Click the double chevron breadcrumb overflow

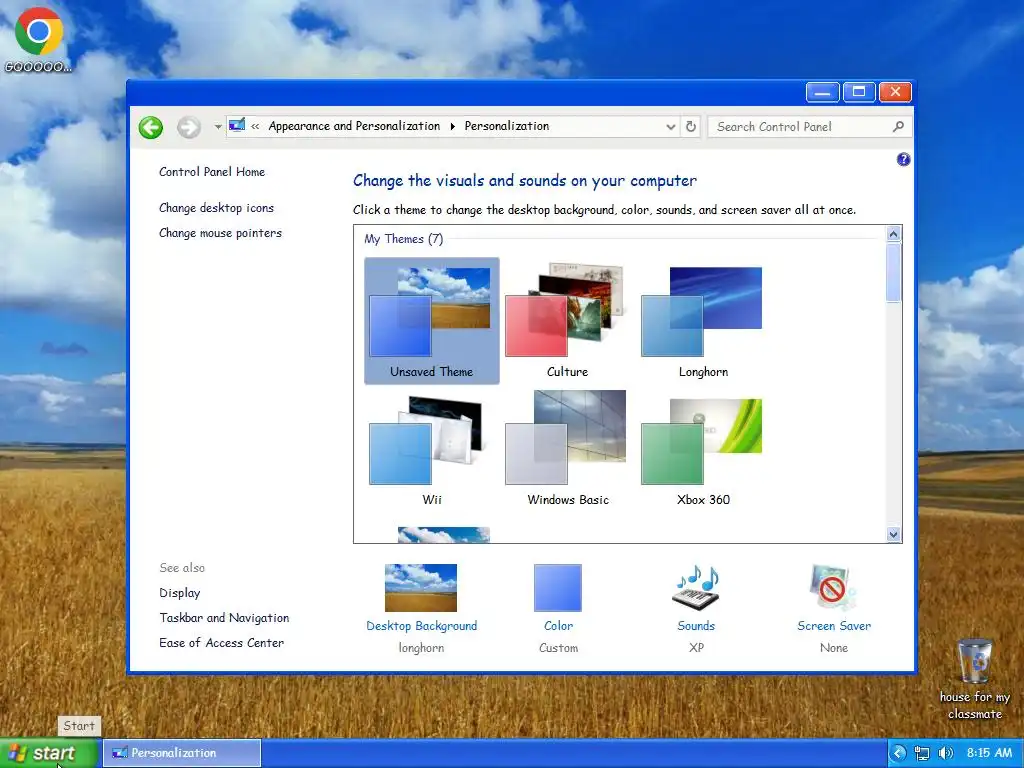(x=255, y=127)
